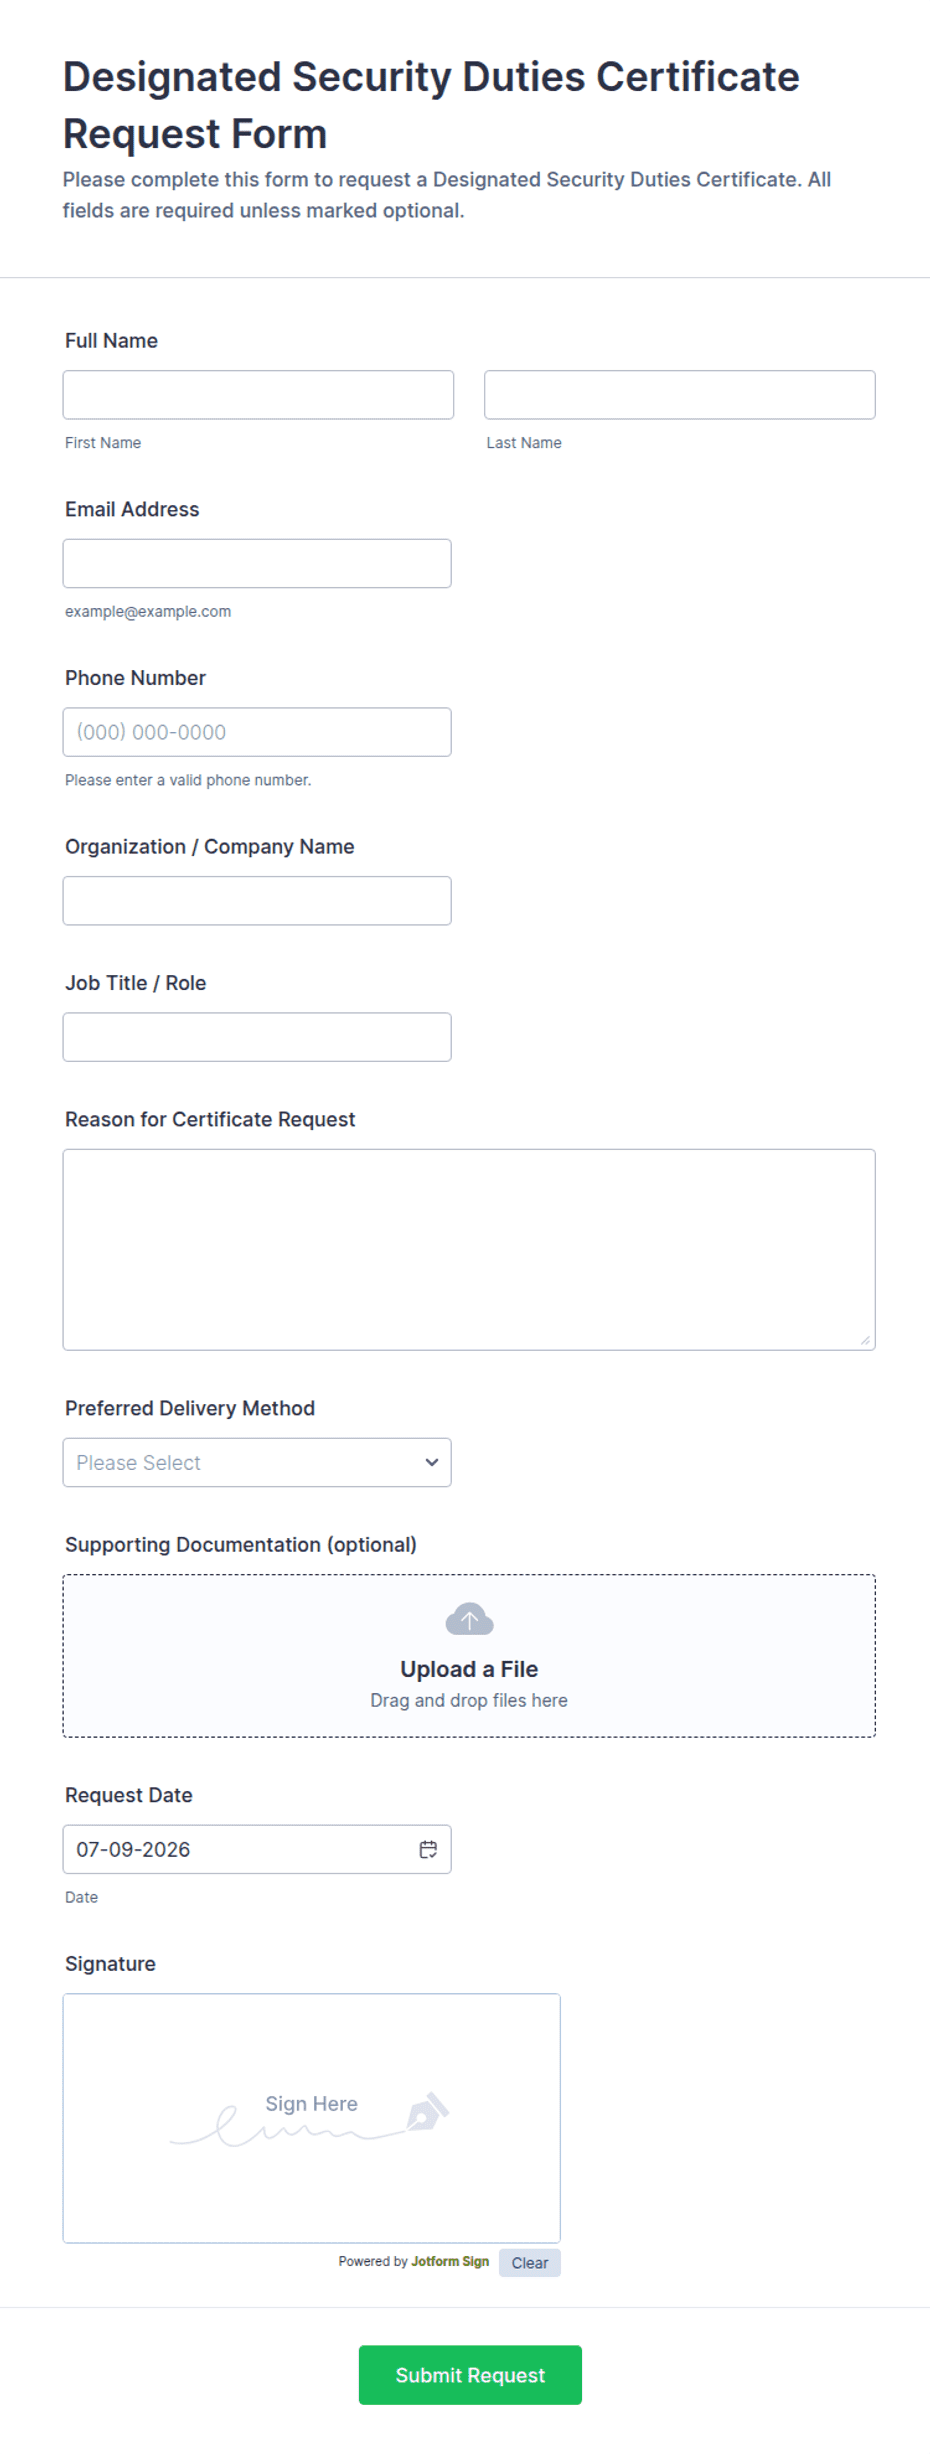Expand Preferred Delivery Method dropdown arrow
The width and height of the screenshot is (930, 2454).
tap(432, 1462)
